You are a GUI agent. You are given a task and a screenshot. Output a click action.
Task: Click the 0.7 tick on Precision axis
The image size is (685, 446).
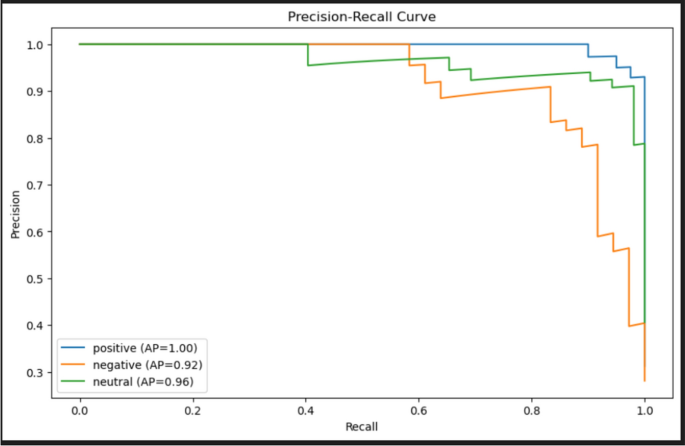pos(36,185)
